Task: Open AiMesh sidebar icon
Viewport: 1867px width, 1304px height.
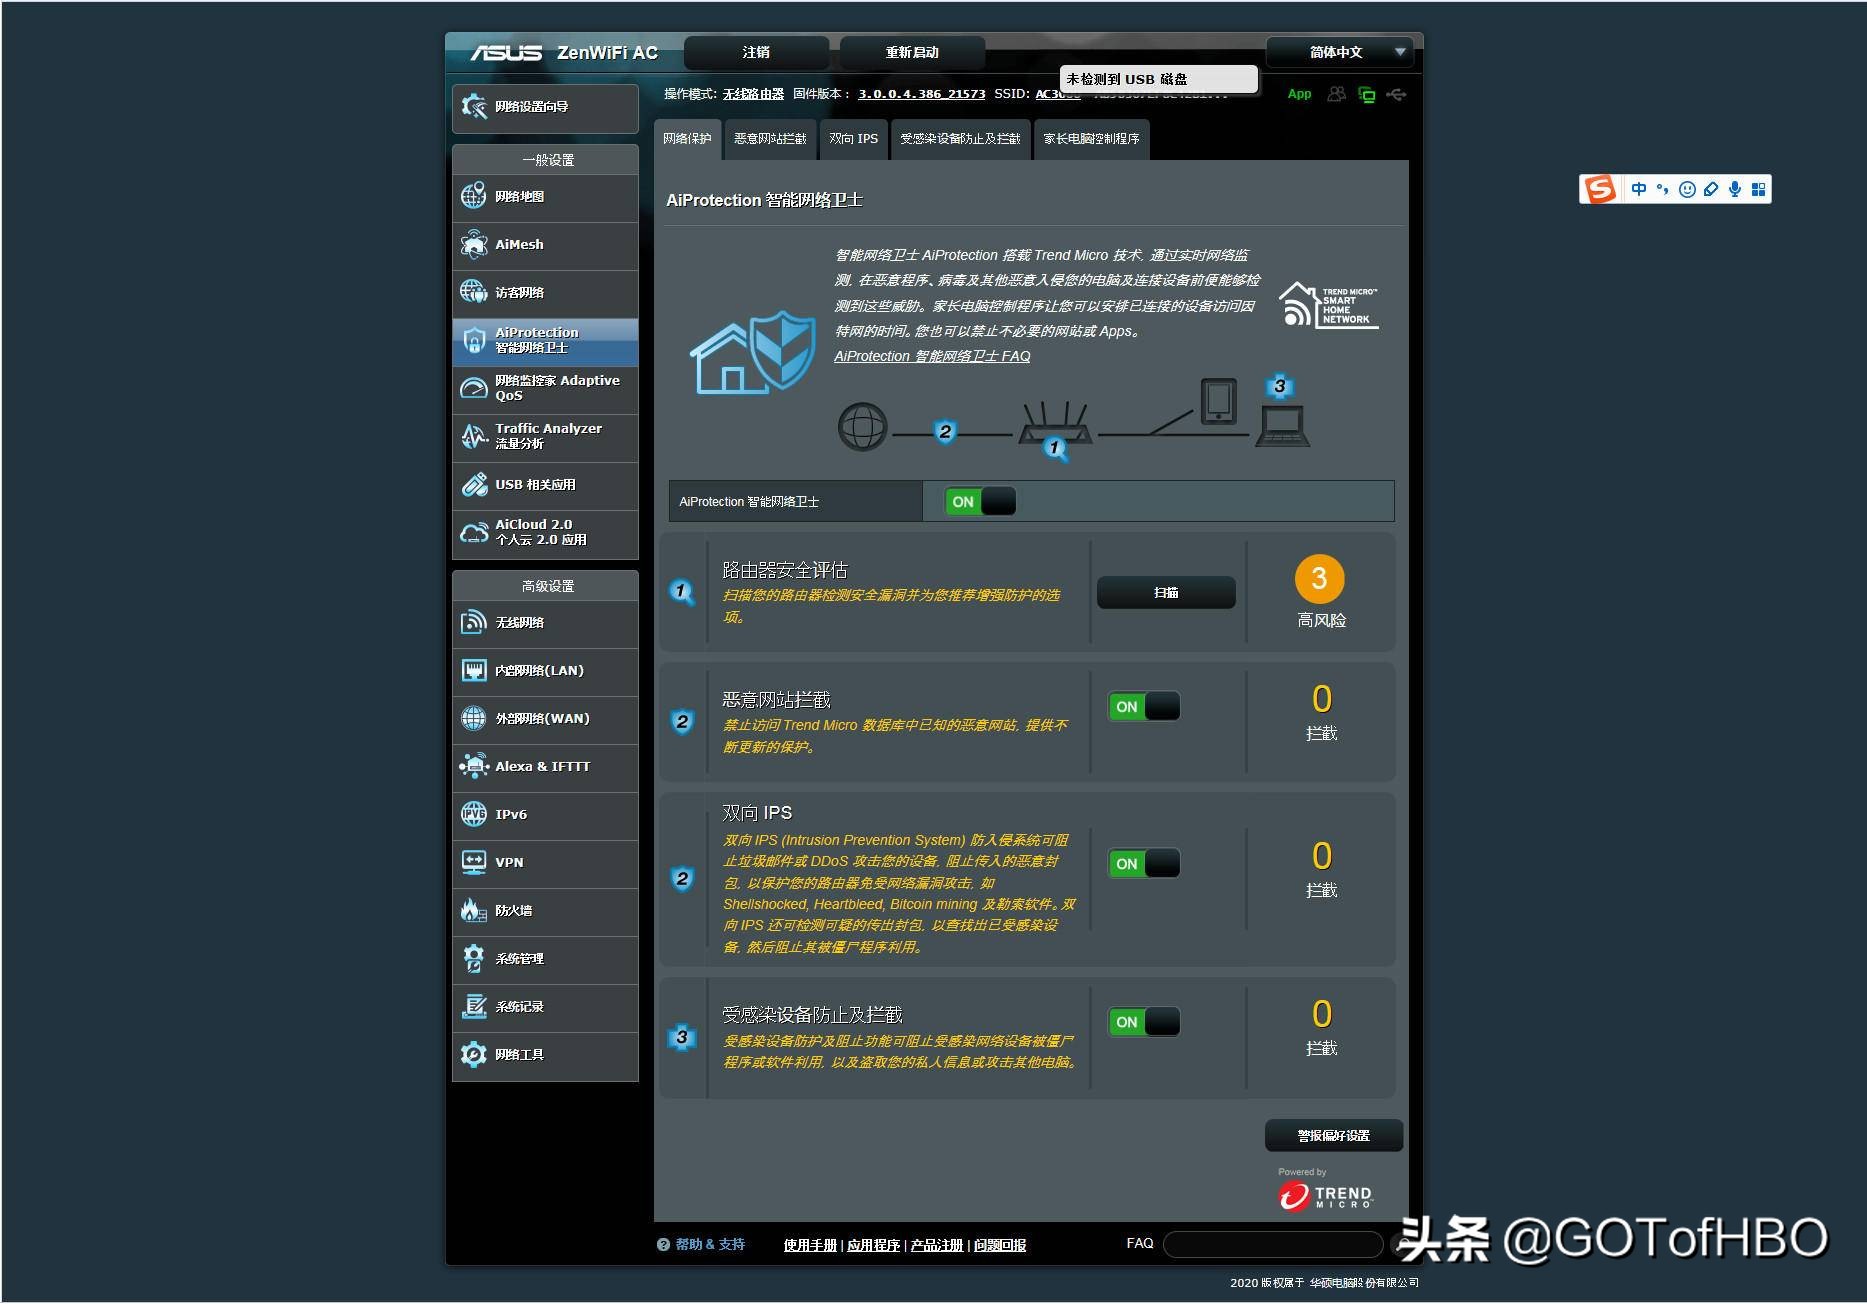Action: point(474,244)
